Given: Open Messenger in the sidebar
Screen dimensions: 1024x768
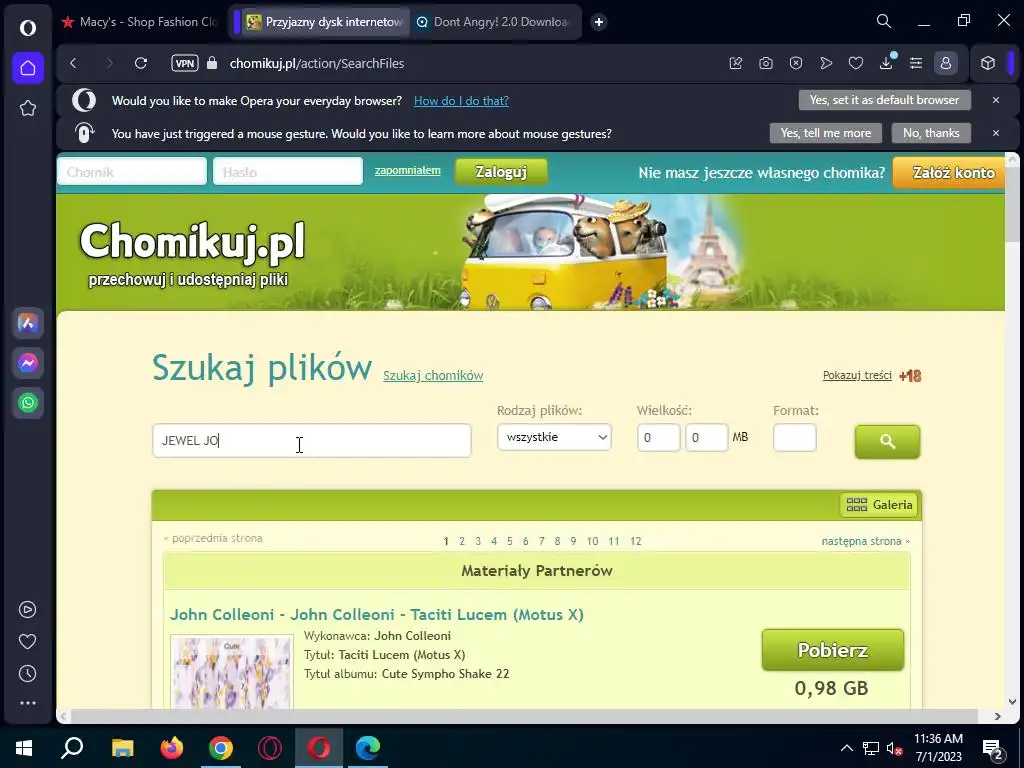Looking at the screenshot, I should [27, 362].
